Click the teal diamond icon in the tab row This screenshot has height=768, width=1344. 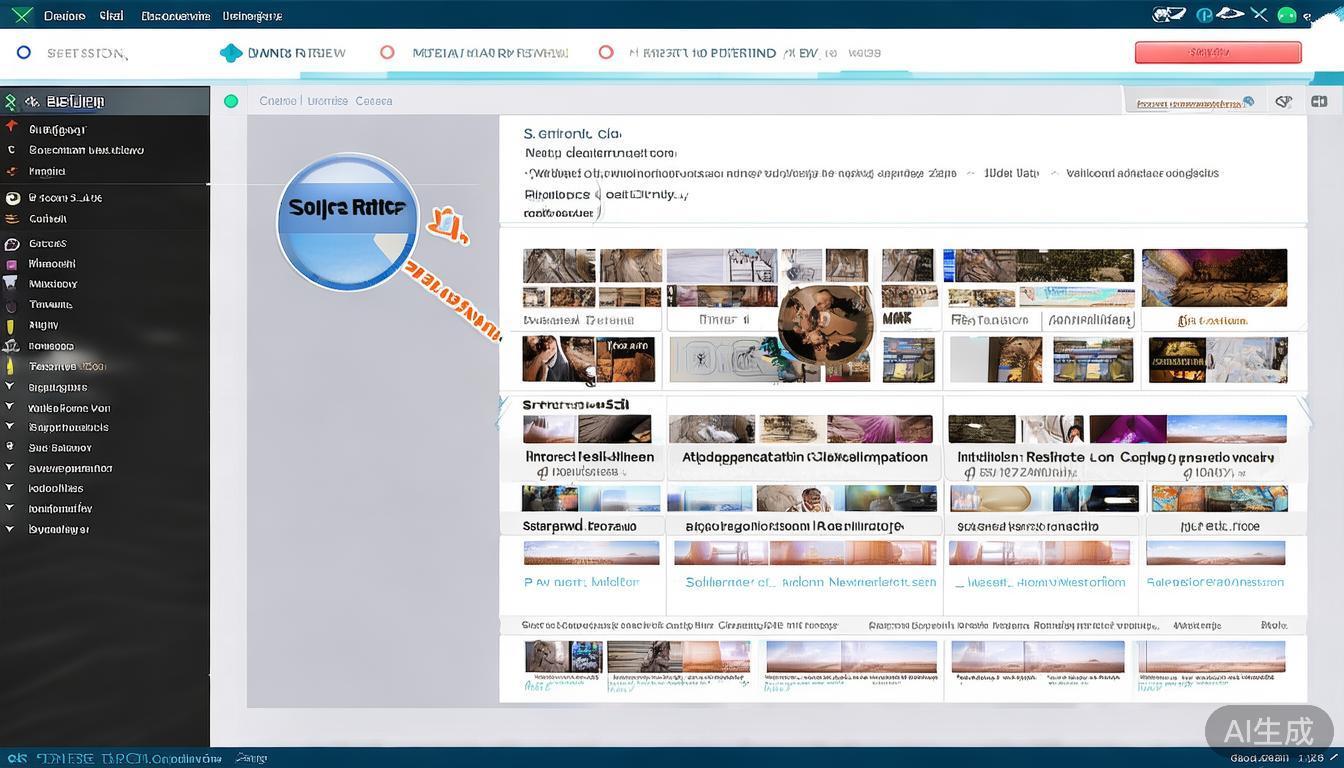(x=231, y=53)
